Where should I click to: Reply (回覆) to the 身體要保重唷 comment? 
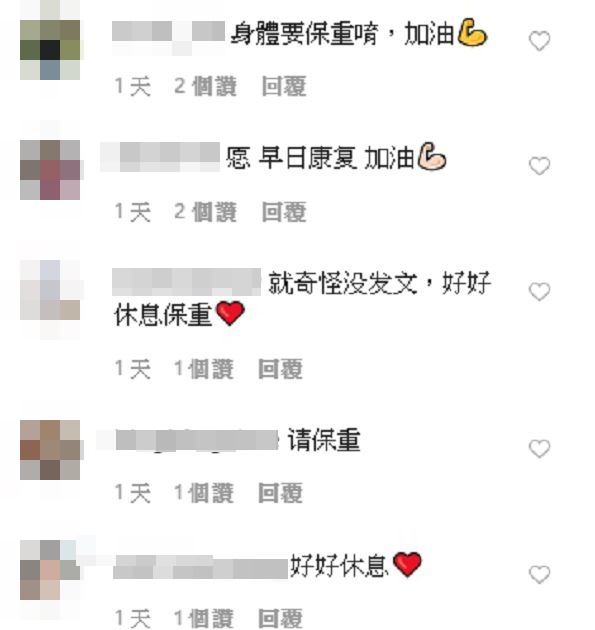pyautogui.click(x=284, y=86)
